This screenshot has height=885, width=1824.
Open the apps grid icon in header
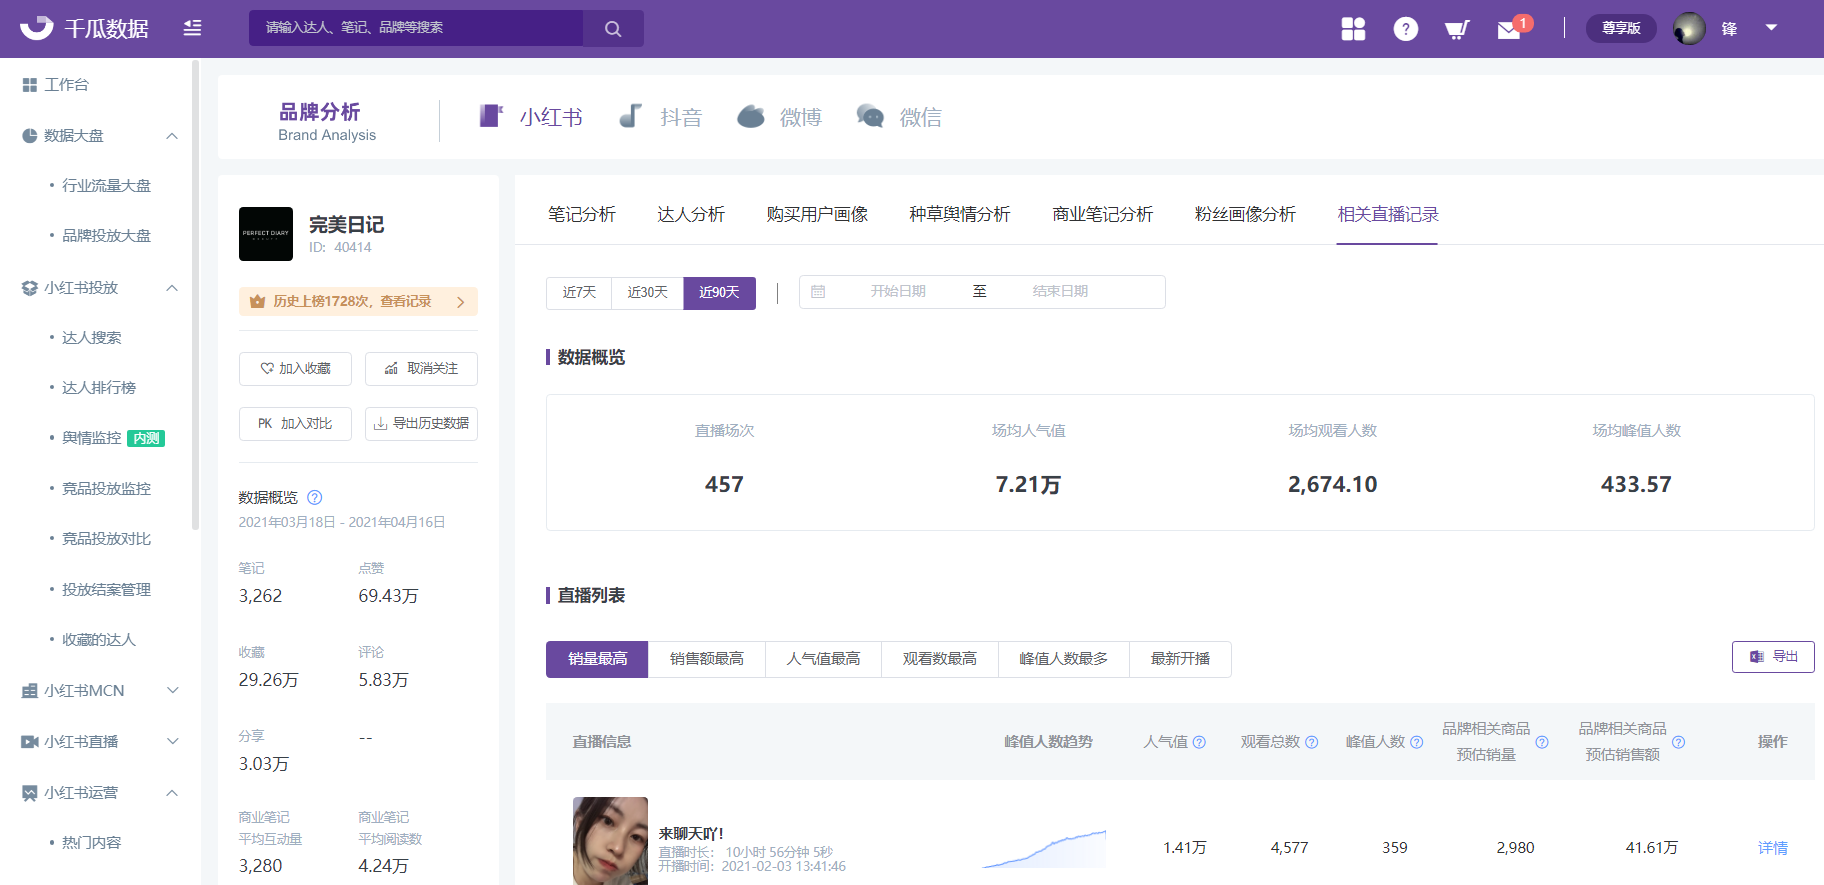(x=1353, y=29)
